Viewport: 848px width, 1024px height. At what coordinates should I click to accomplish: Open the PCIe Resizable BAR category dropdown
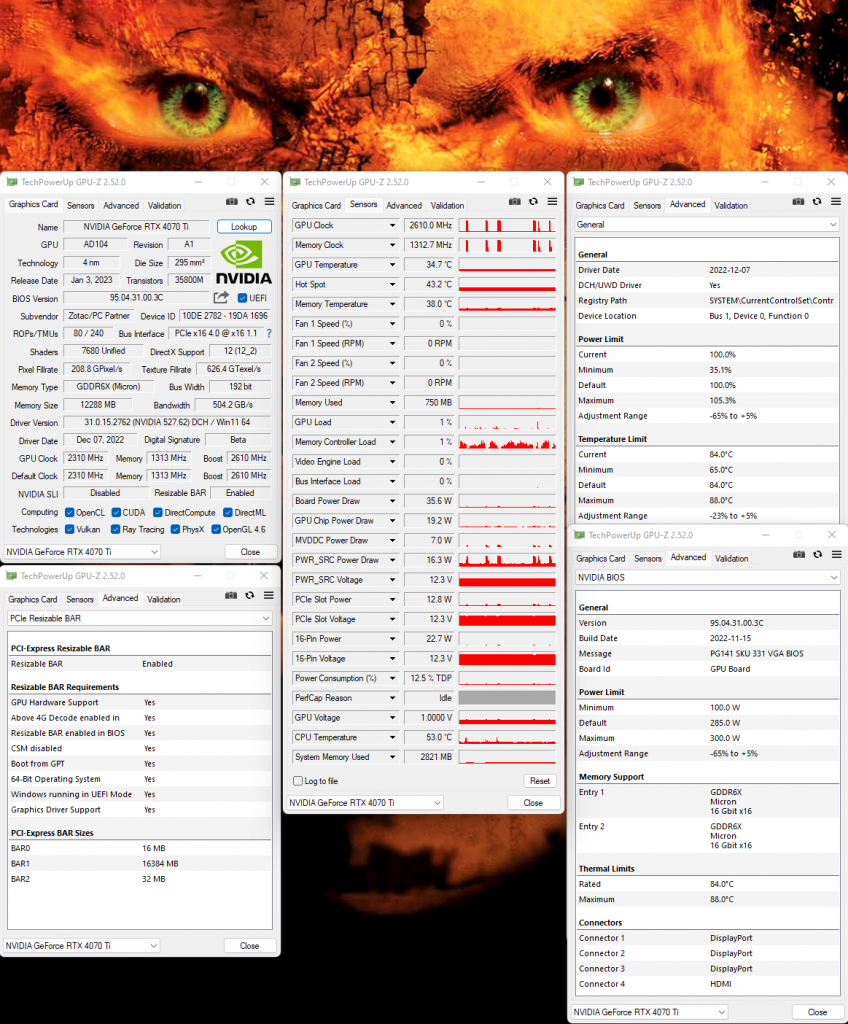click(139, 618)
